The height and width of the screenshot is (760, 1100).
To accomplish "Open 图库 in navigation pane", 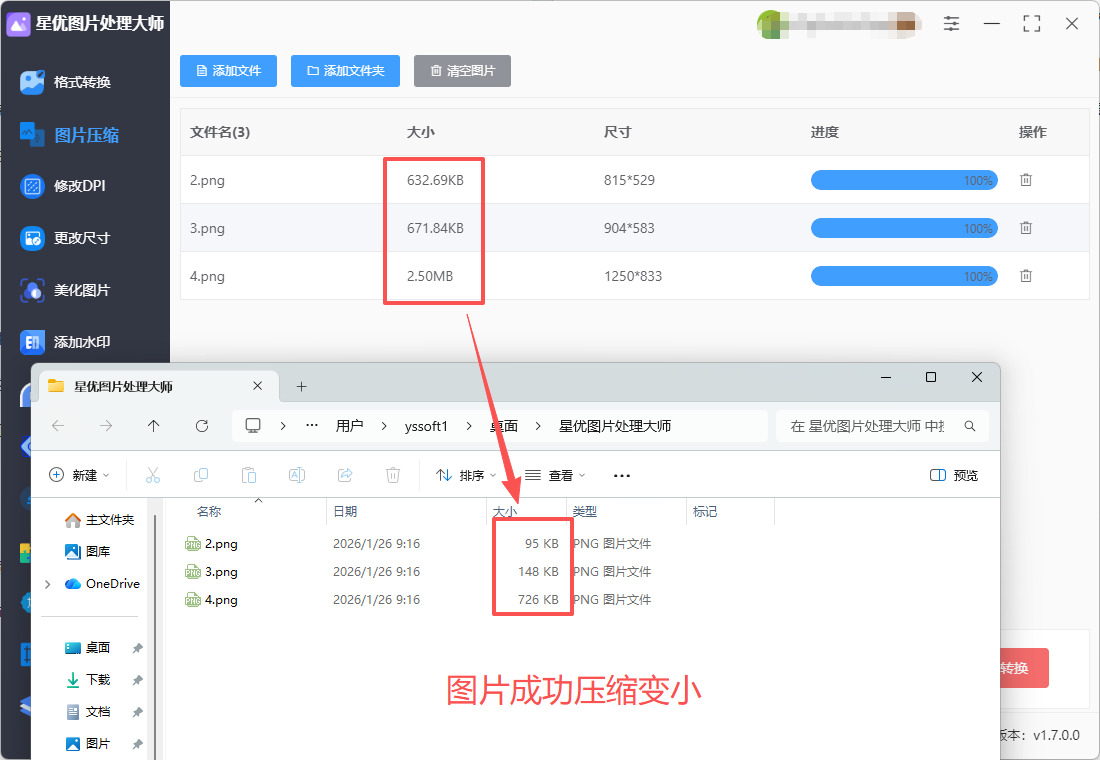I will coord(87,552).
